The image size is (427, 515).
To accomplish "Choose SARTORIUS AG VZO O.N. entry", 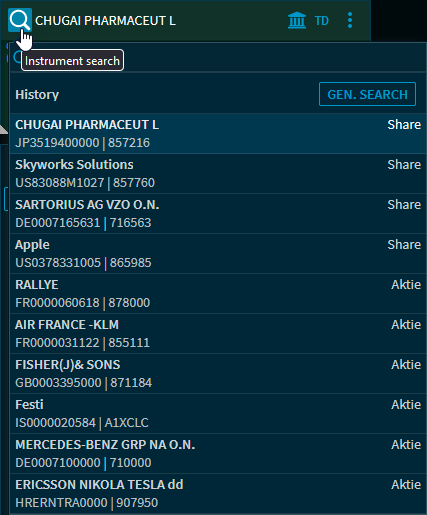I will 218,213.
